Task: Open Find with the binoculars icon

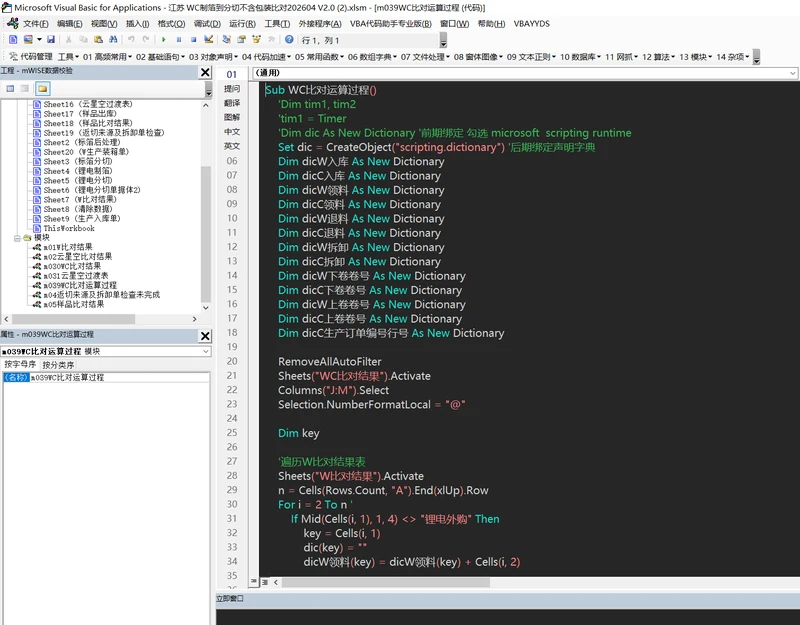Action: [113, 39]
